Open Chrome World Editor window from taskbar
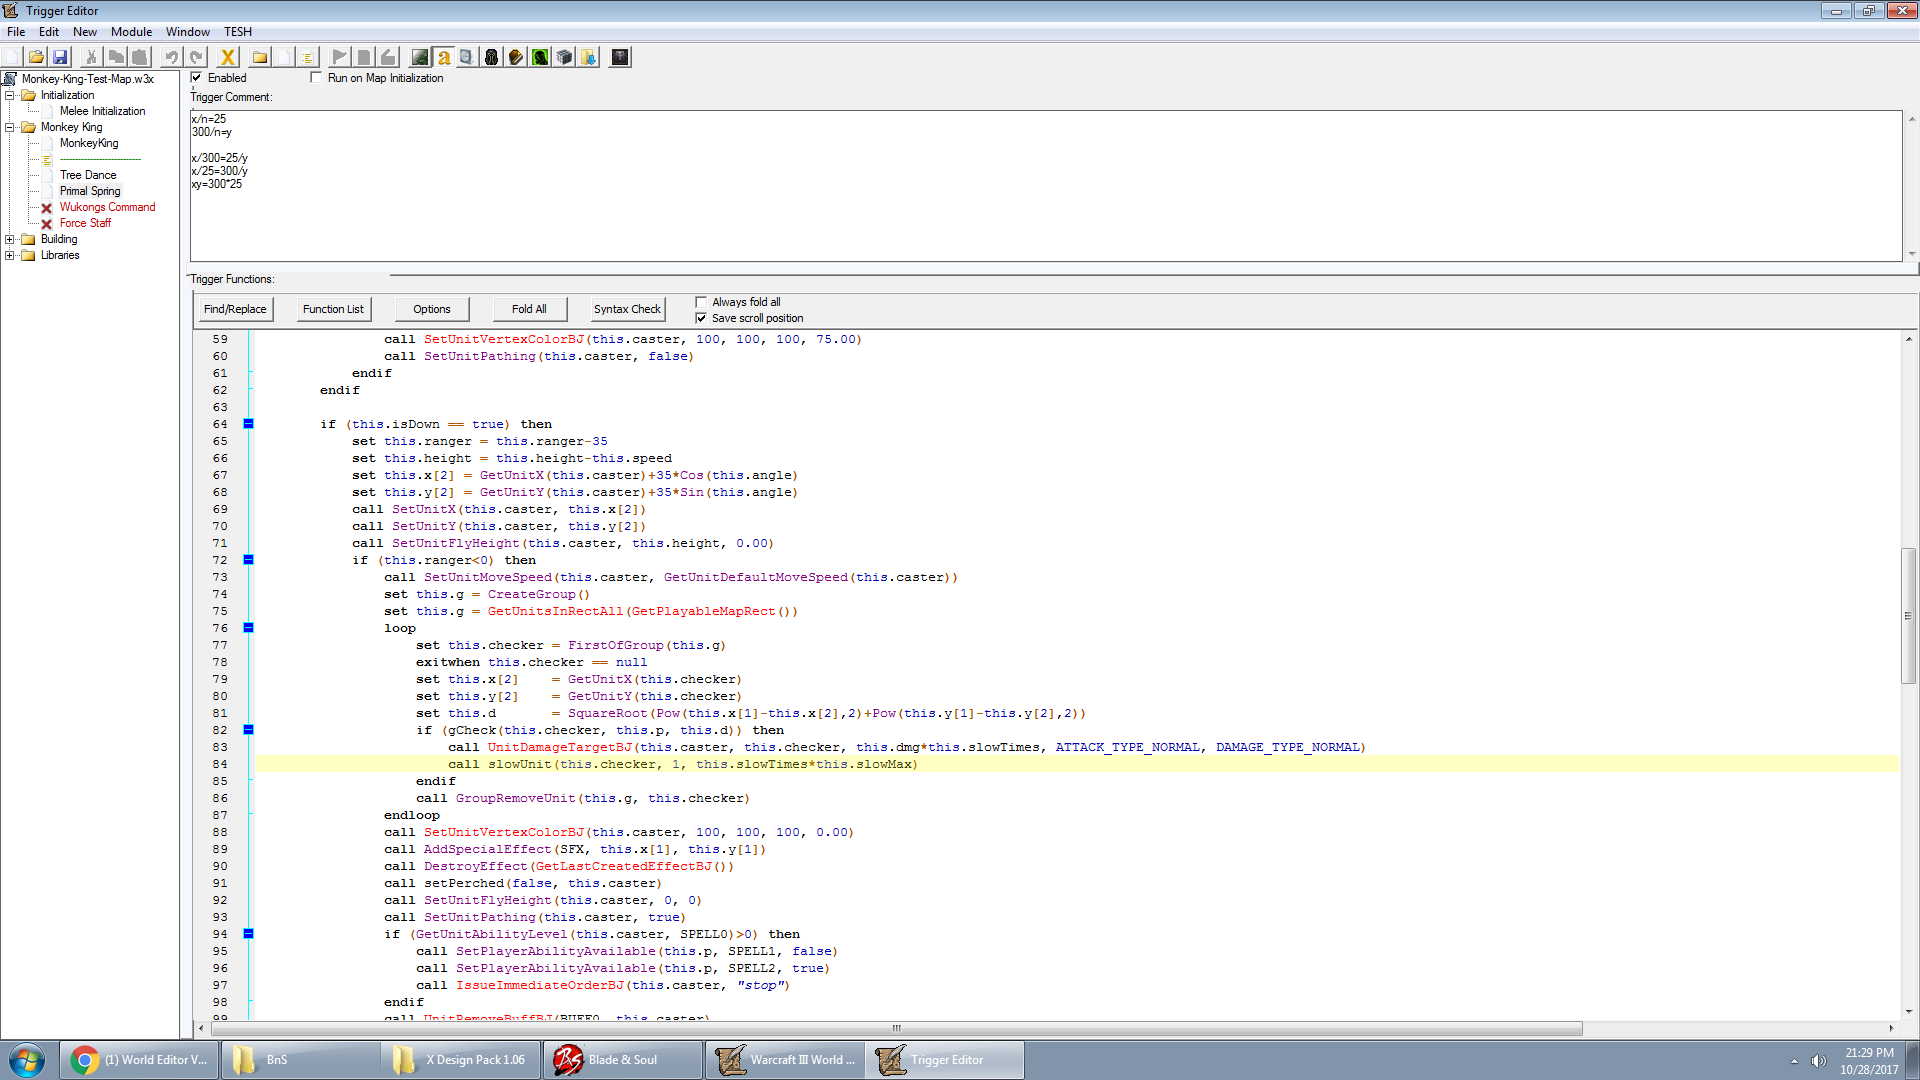Viewport: 1920px width, 1080px height. [138, 1060]
